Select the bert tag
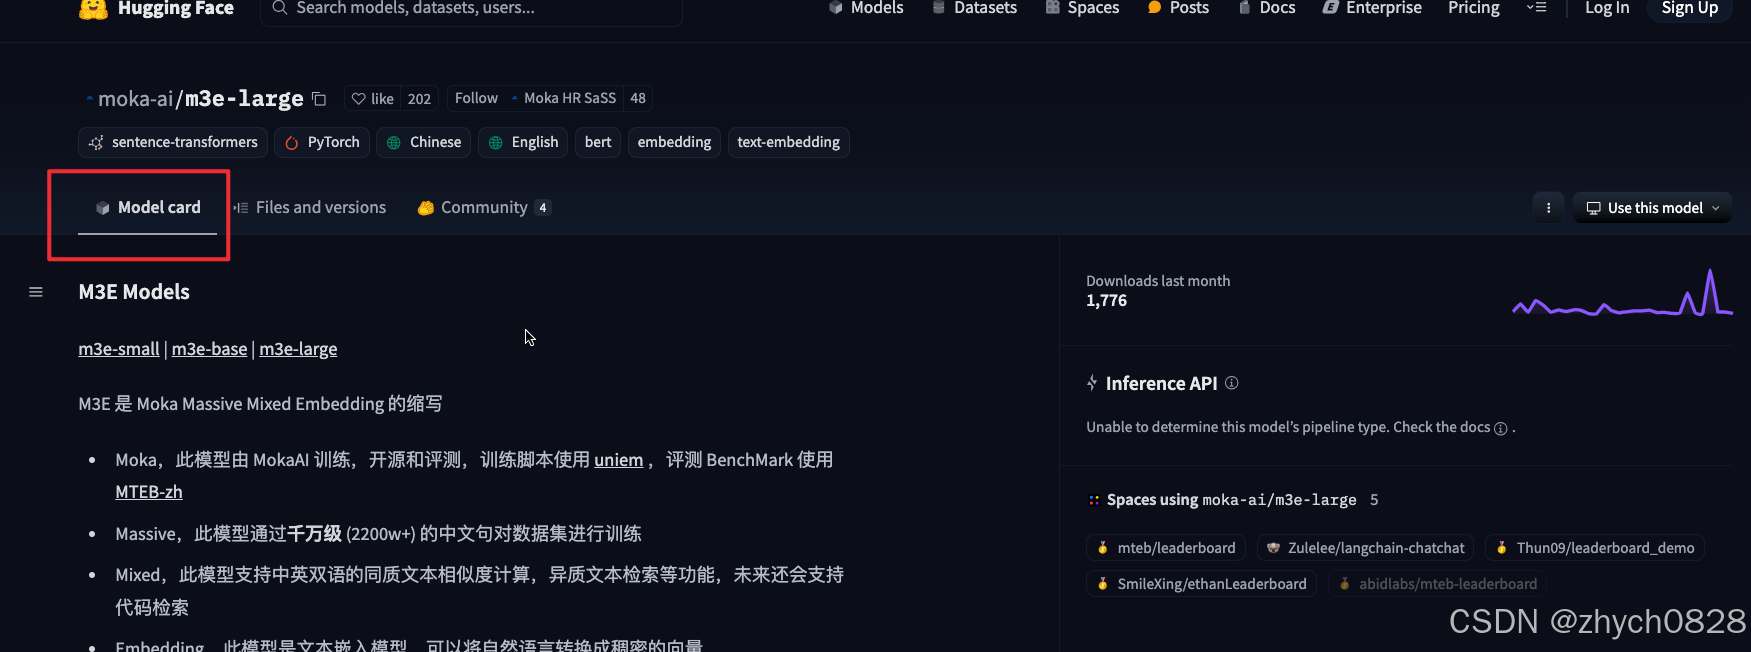The height and width of the screenshot is (652, 1751). [598, 142]
